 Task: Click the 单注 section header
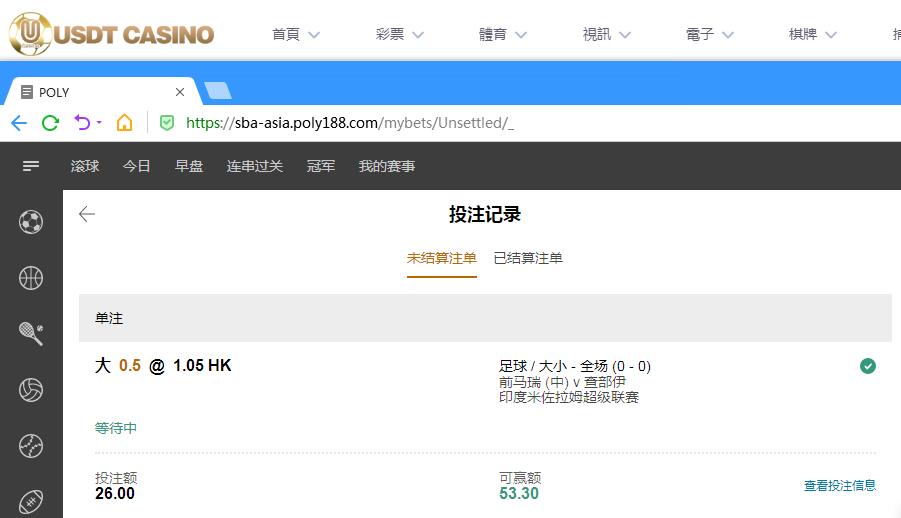(x=485, y=318)
